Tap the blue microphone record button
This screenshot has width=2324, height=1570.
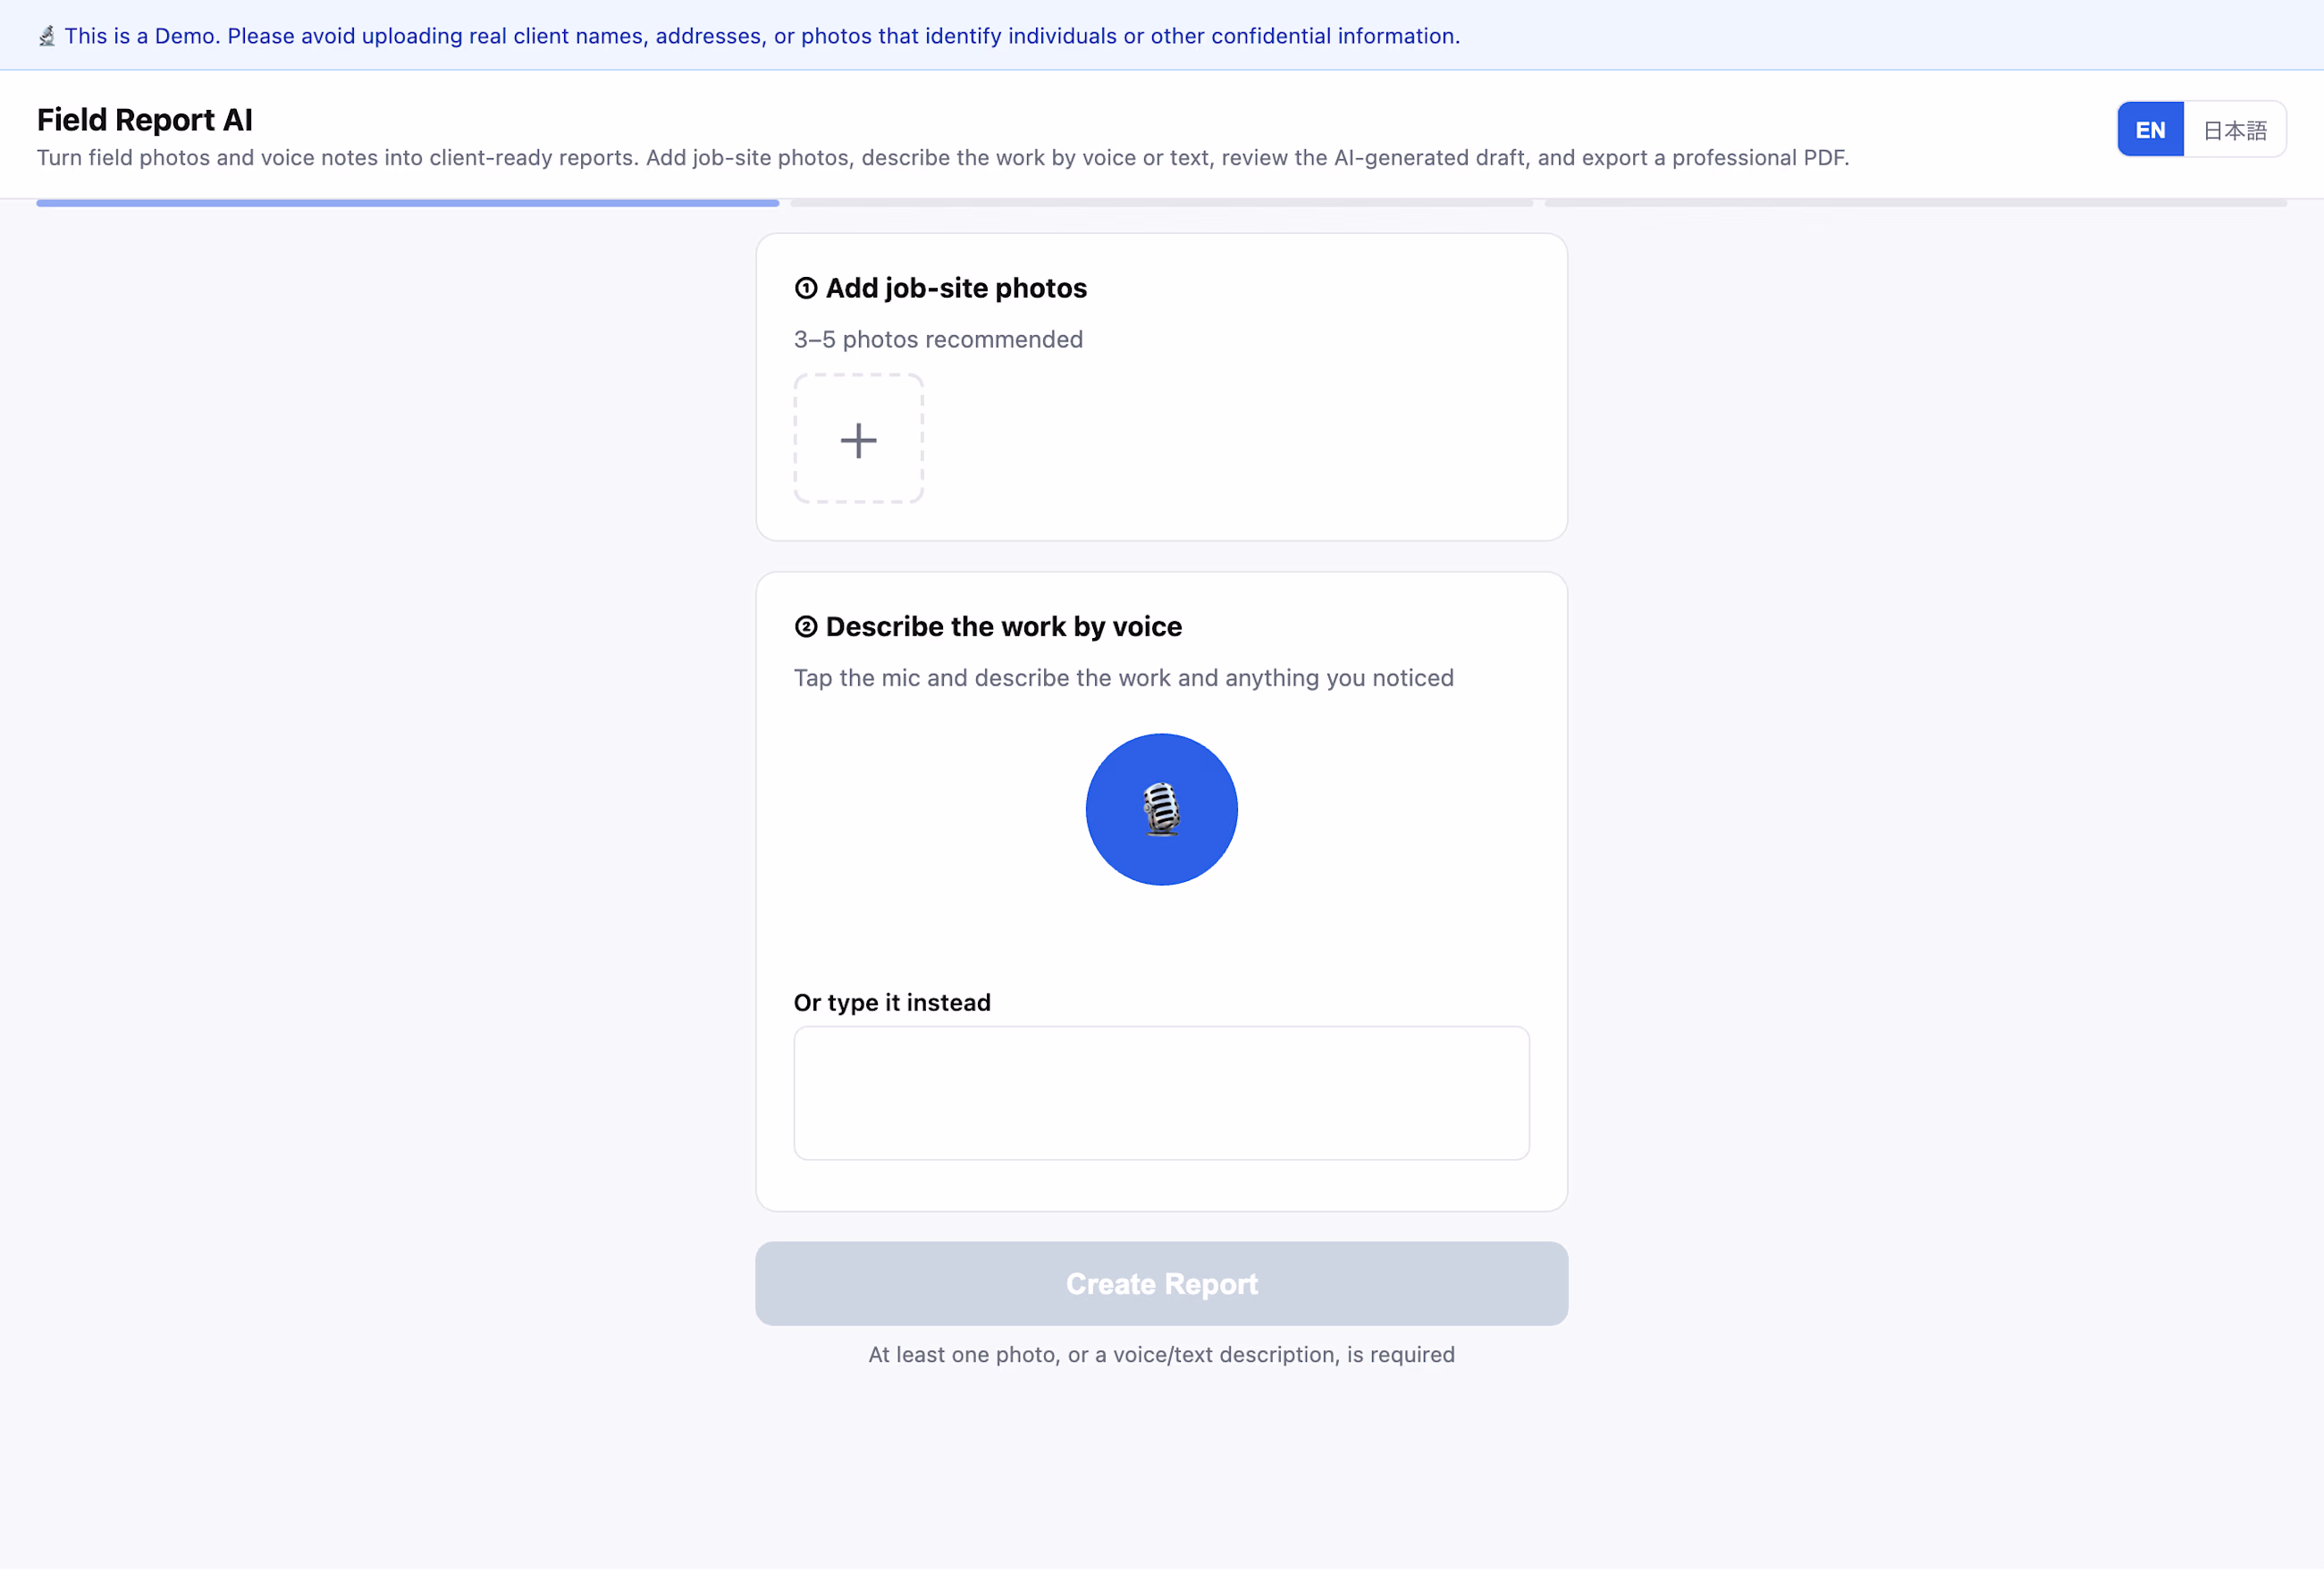coord(1161,809)
